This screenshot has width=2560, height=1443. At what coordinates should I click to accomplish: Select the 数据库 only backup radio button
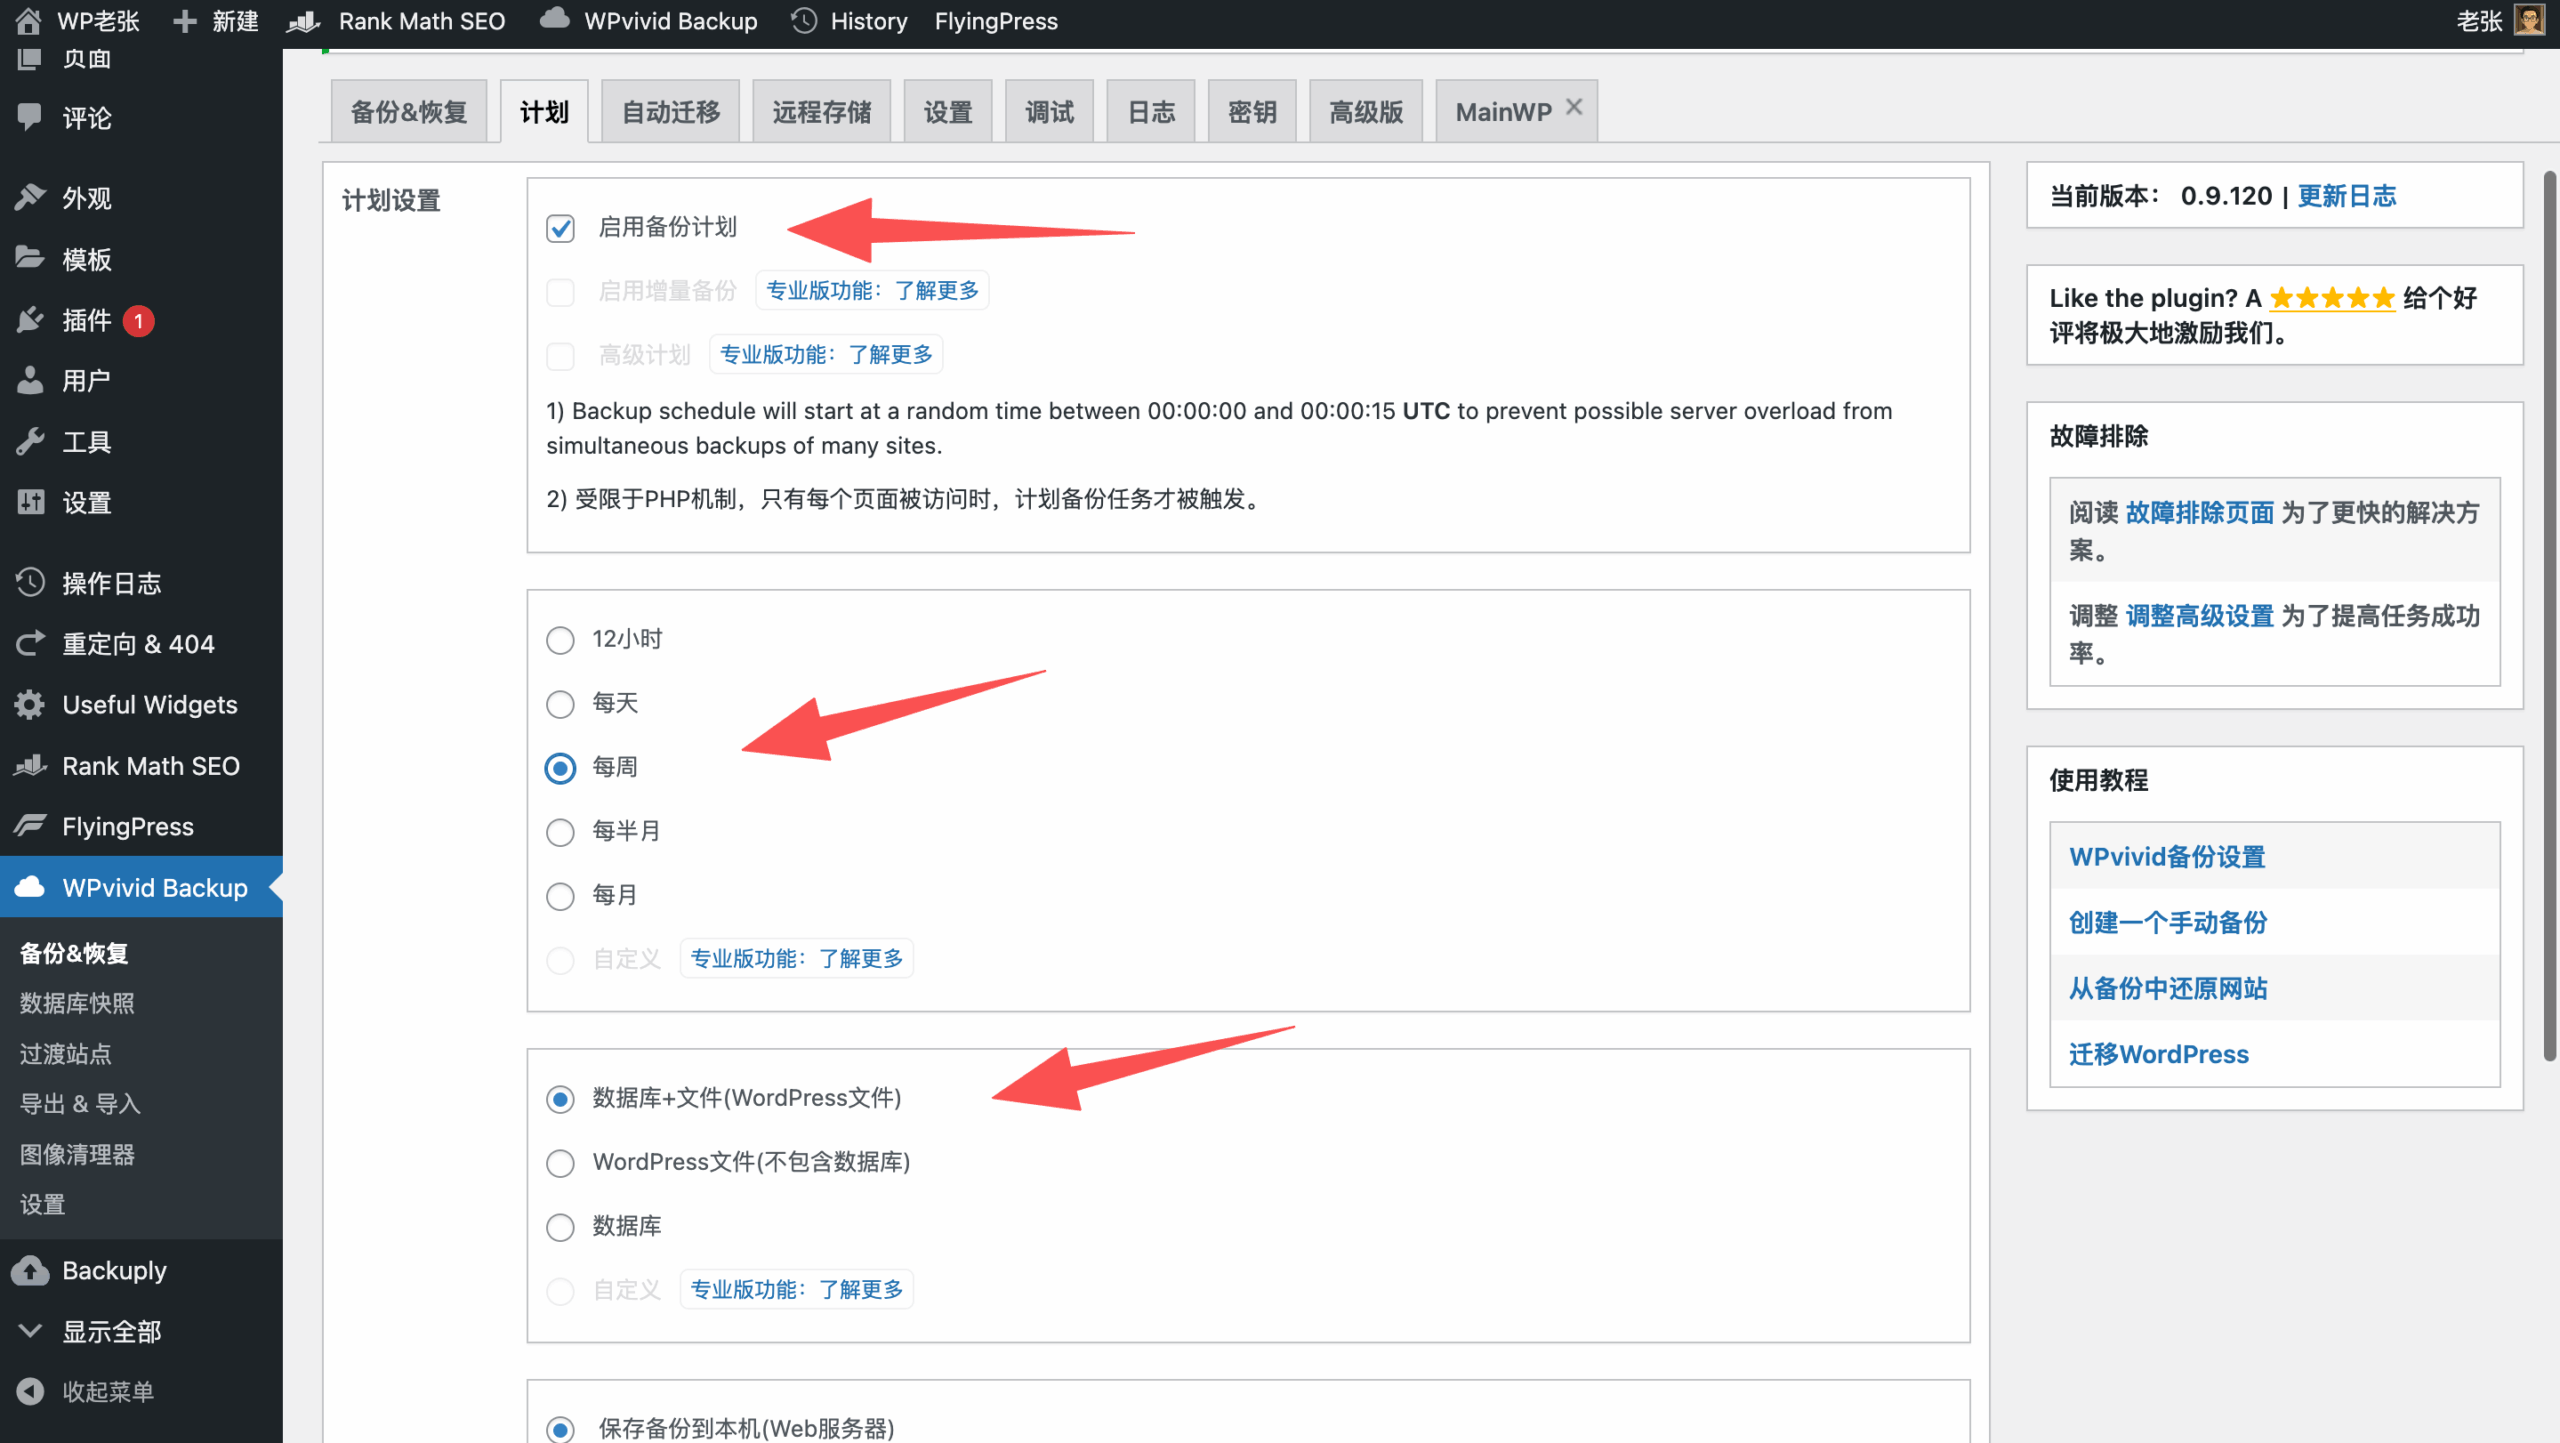click(x=560, y=1227)
